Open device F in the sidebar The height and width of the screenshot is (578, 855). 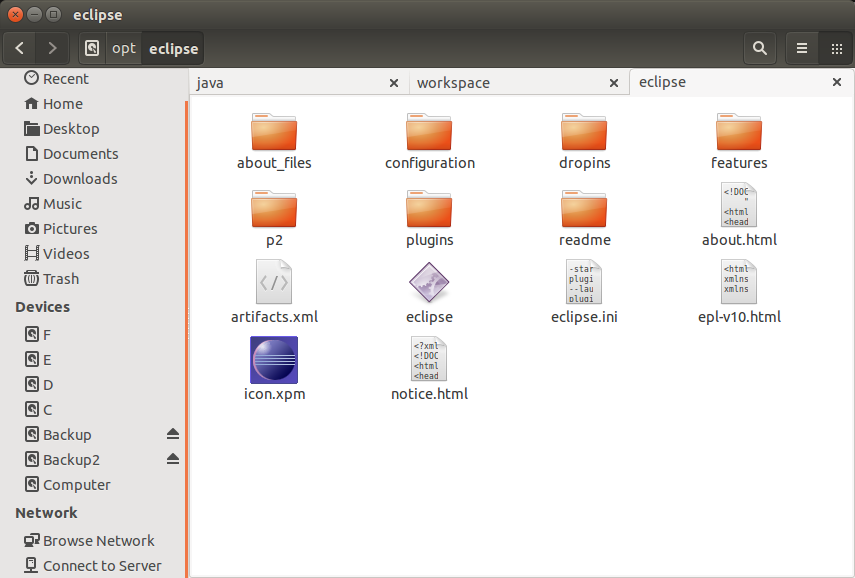click(94, 335)
